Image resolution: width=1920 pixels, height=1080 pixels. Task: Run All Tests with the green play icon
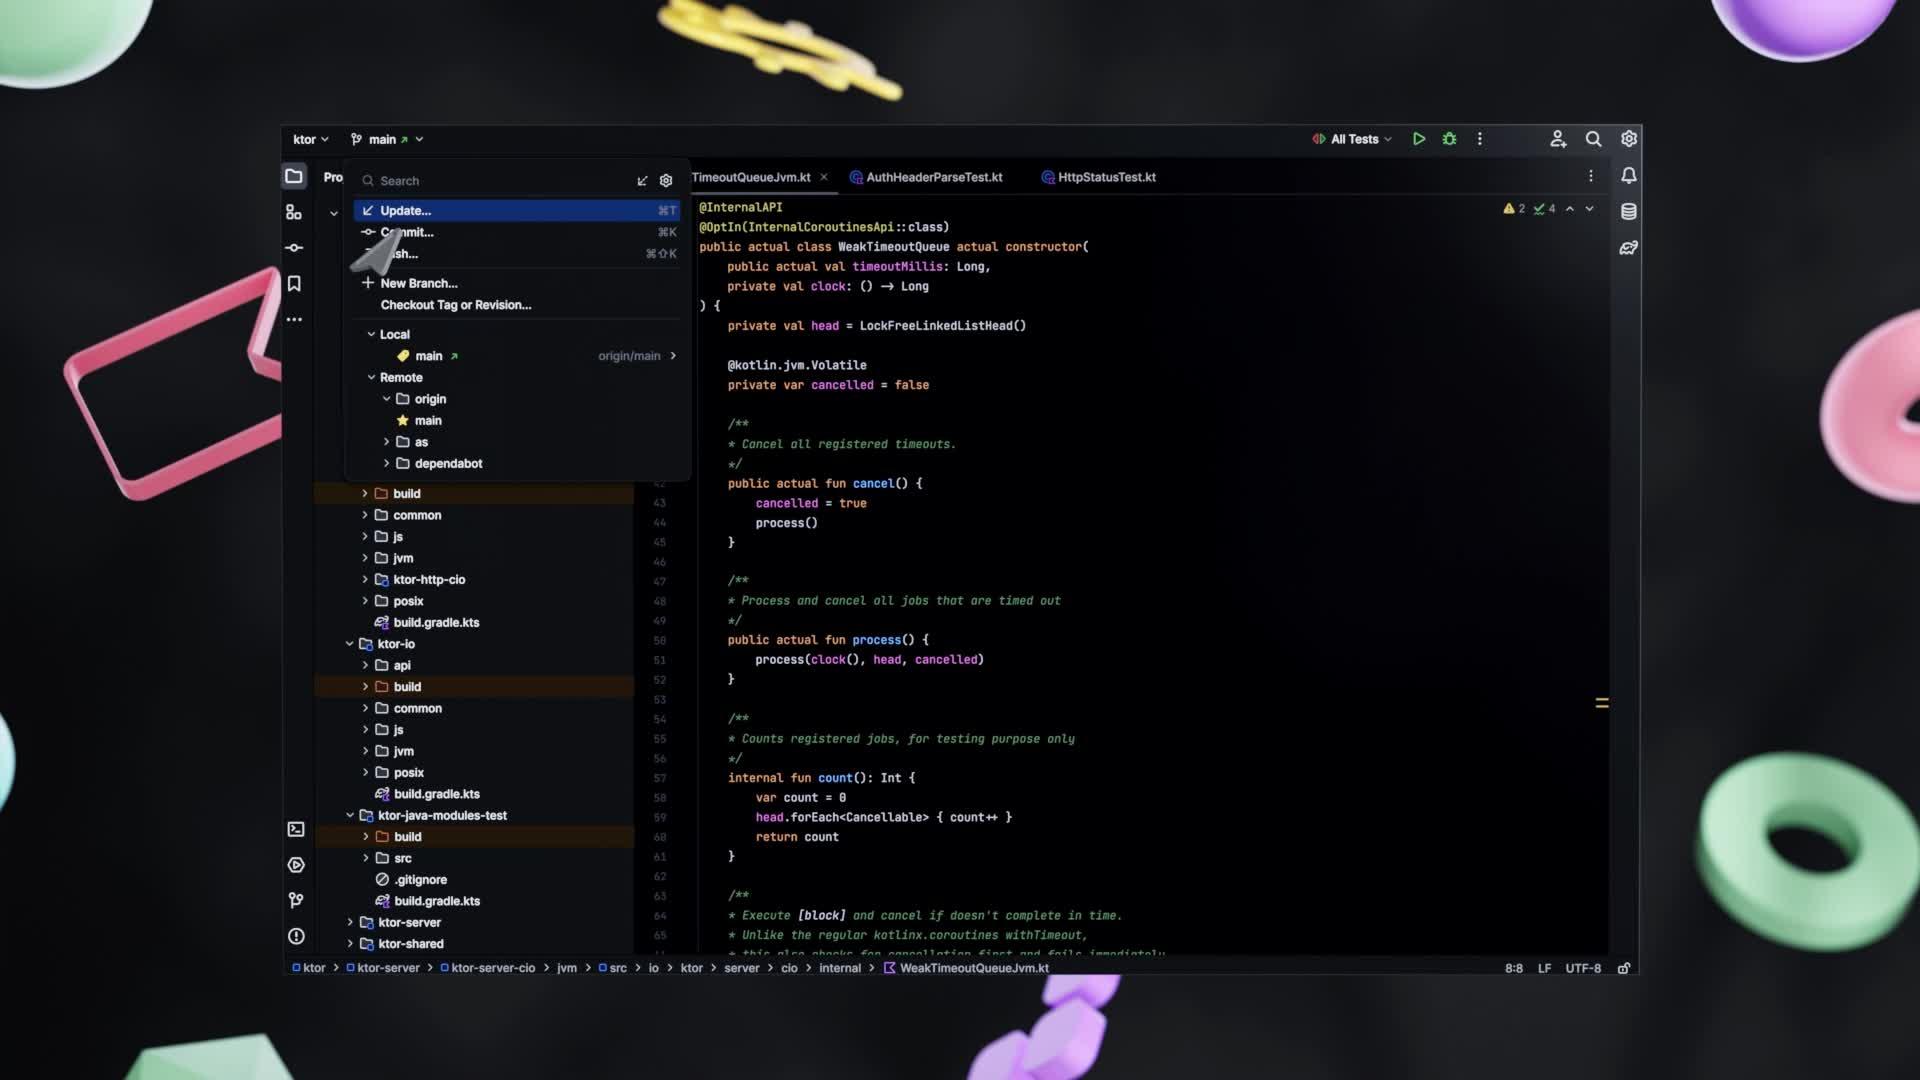(x=1419, y=139)
